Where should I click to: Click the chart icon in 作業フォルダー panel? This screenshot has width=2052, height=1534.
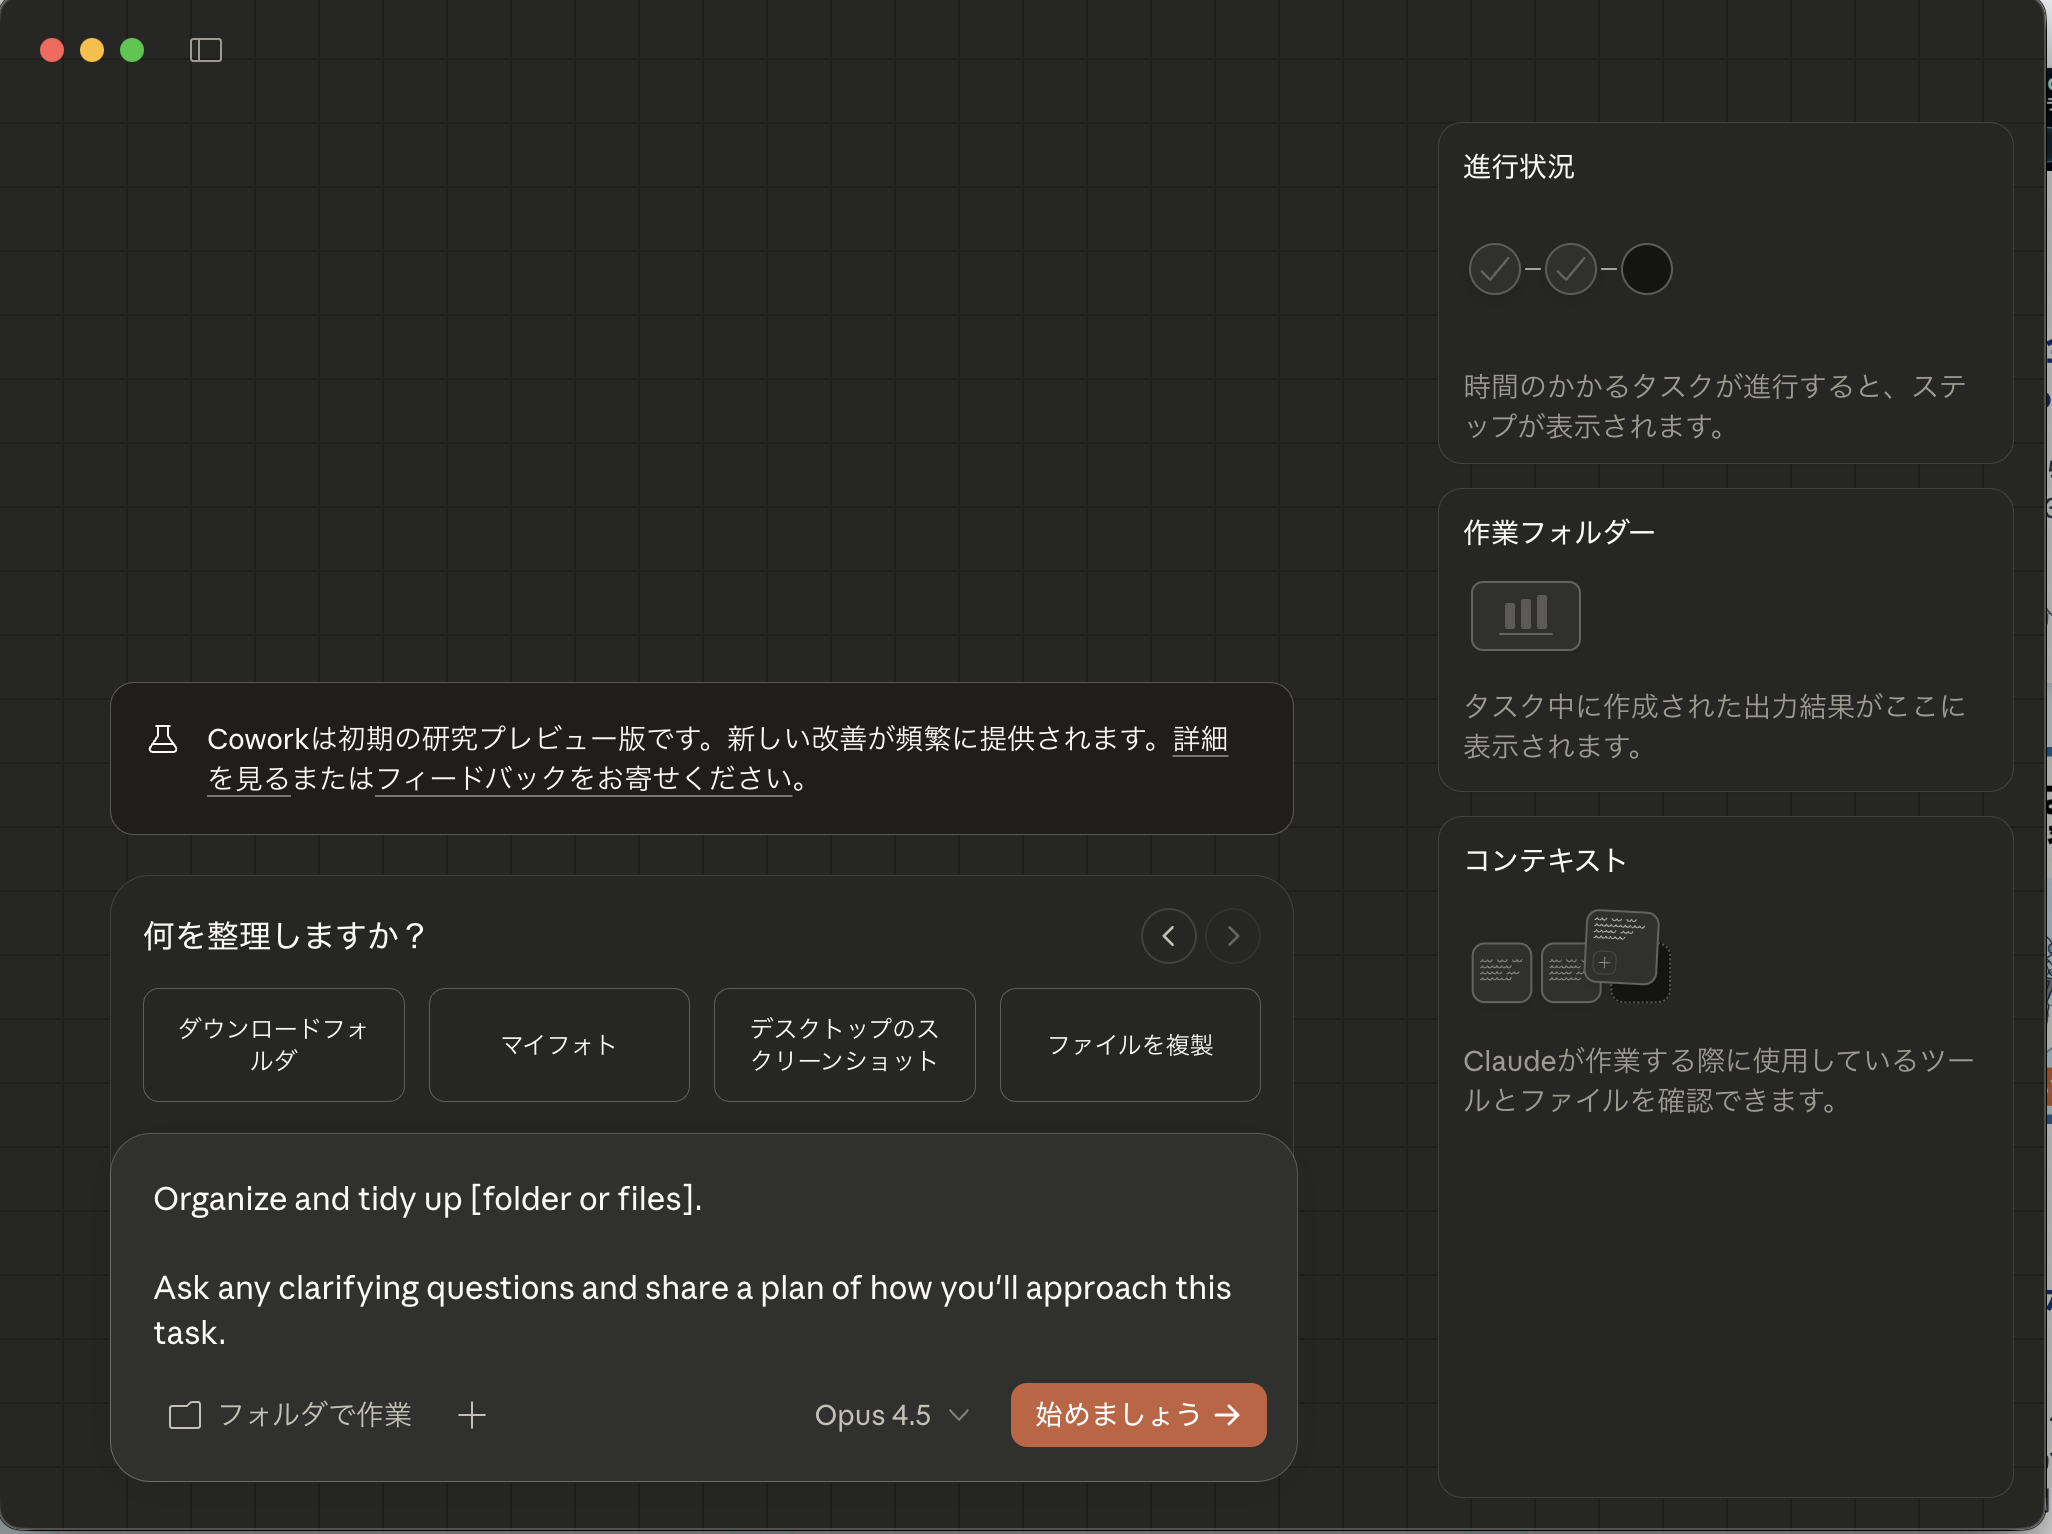point(1525,615)
